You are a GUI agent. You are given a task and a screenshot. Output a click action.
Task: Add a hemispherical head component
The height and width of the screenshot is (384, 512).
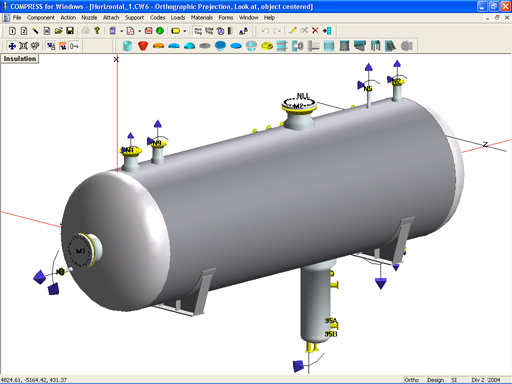pos(189,46)
